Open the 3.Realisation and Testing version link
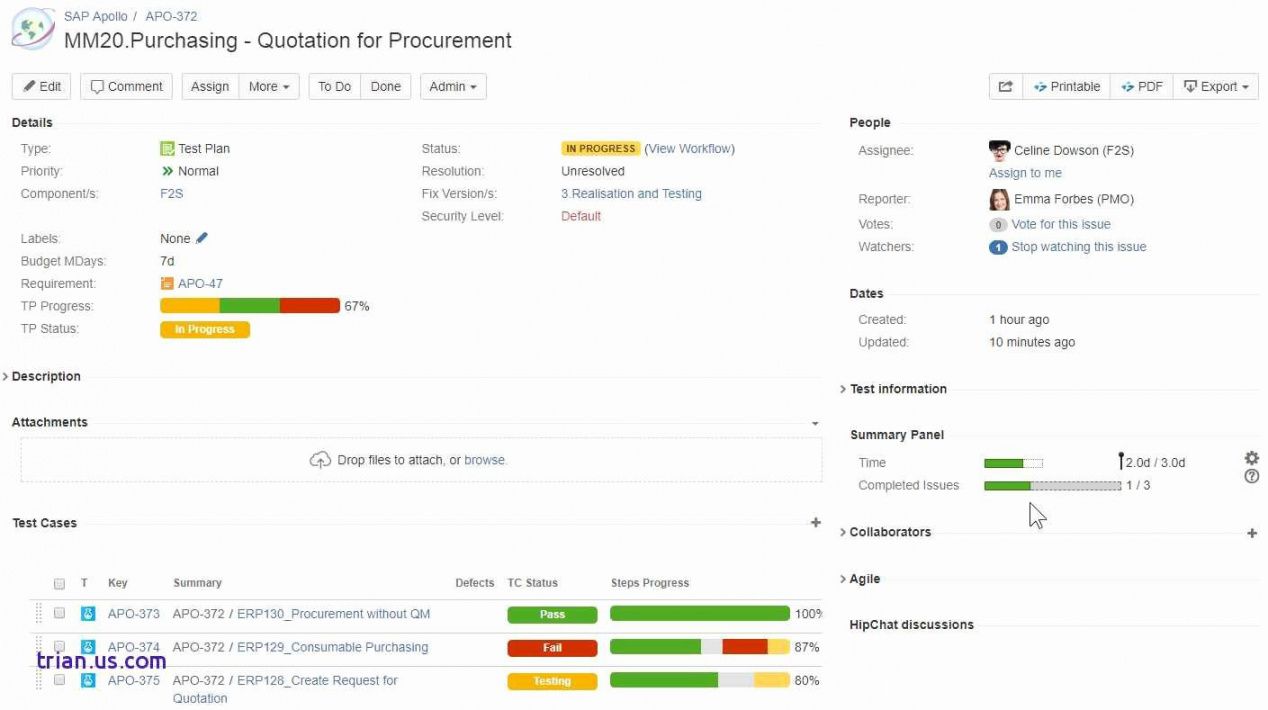The height and width of the screenshot is (710, 1268). [x=631, y=194]
